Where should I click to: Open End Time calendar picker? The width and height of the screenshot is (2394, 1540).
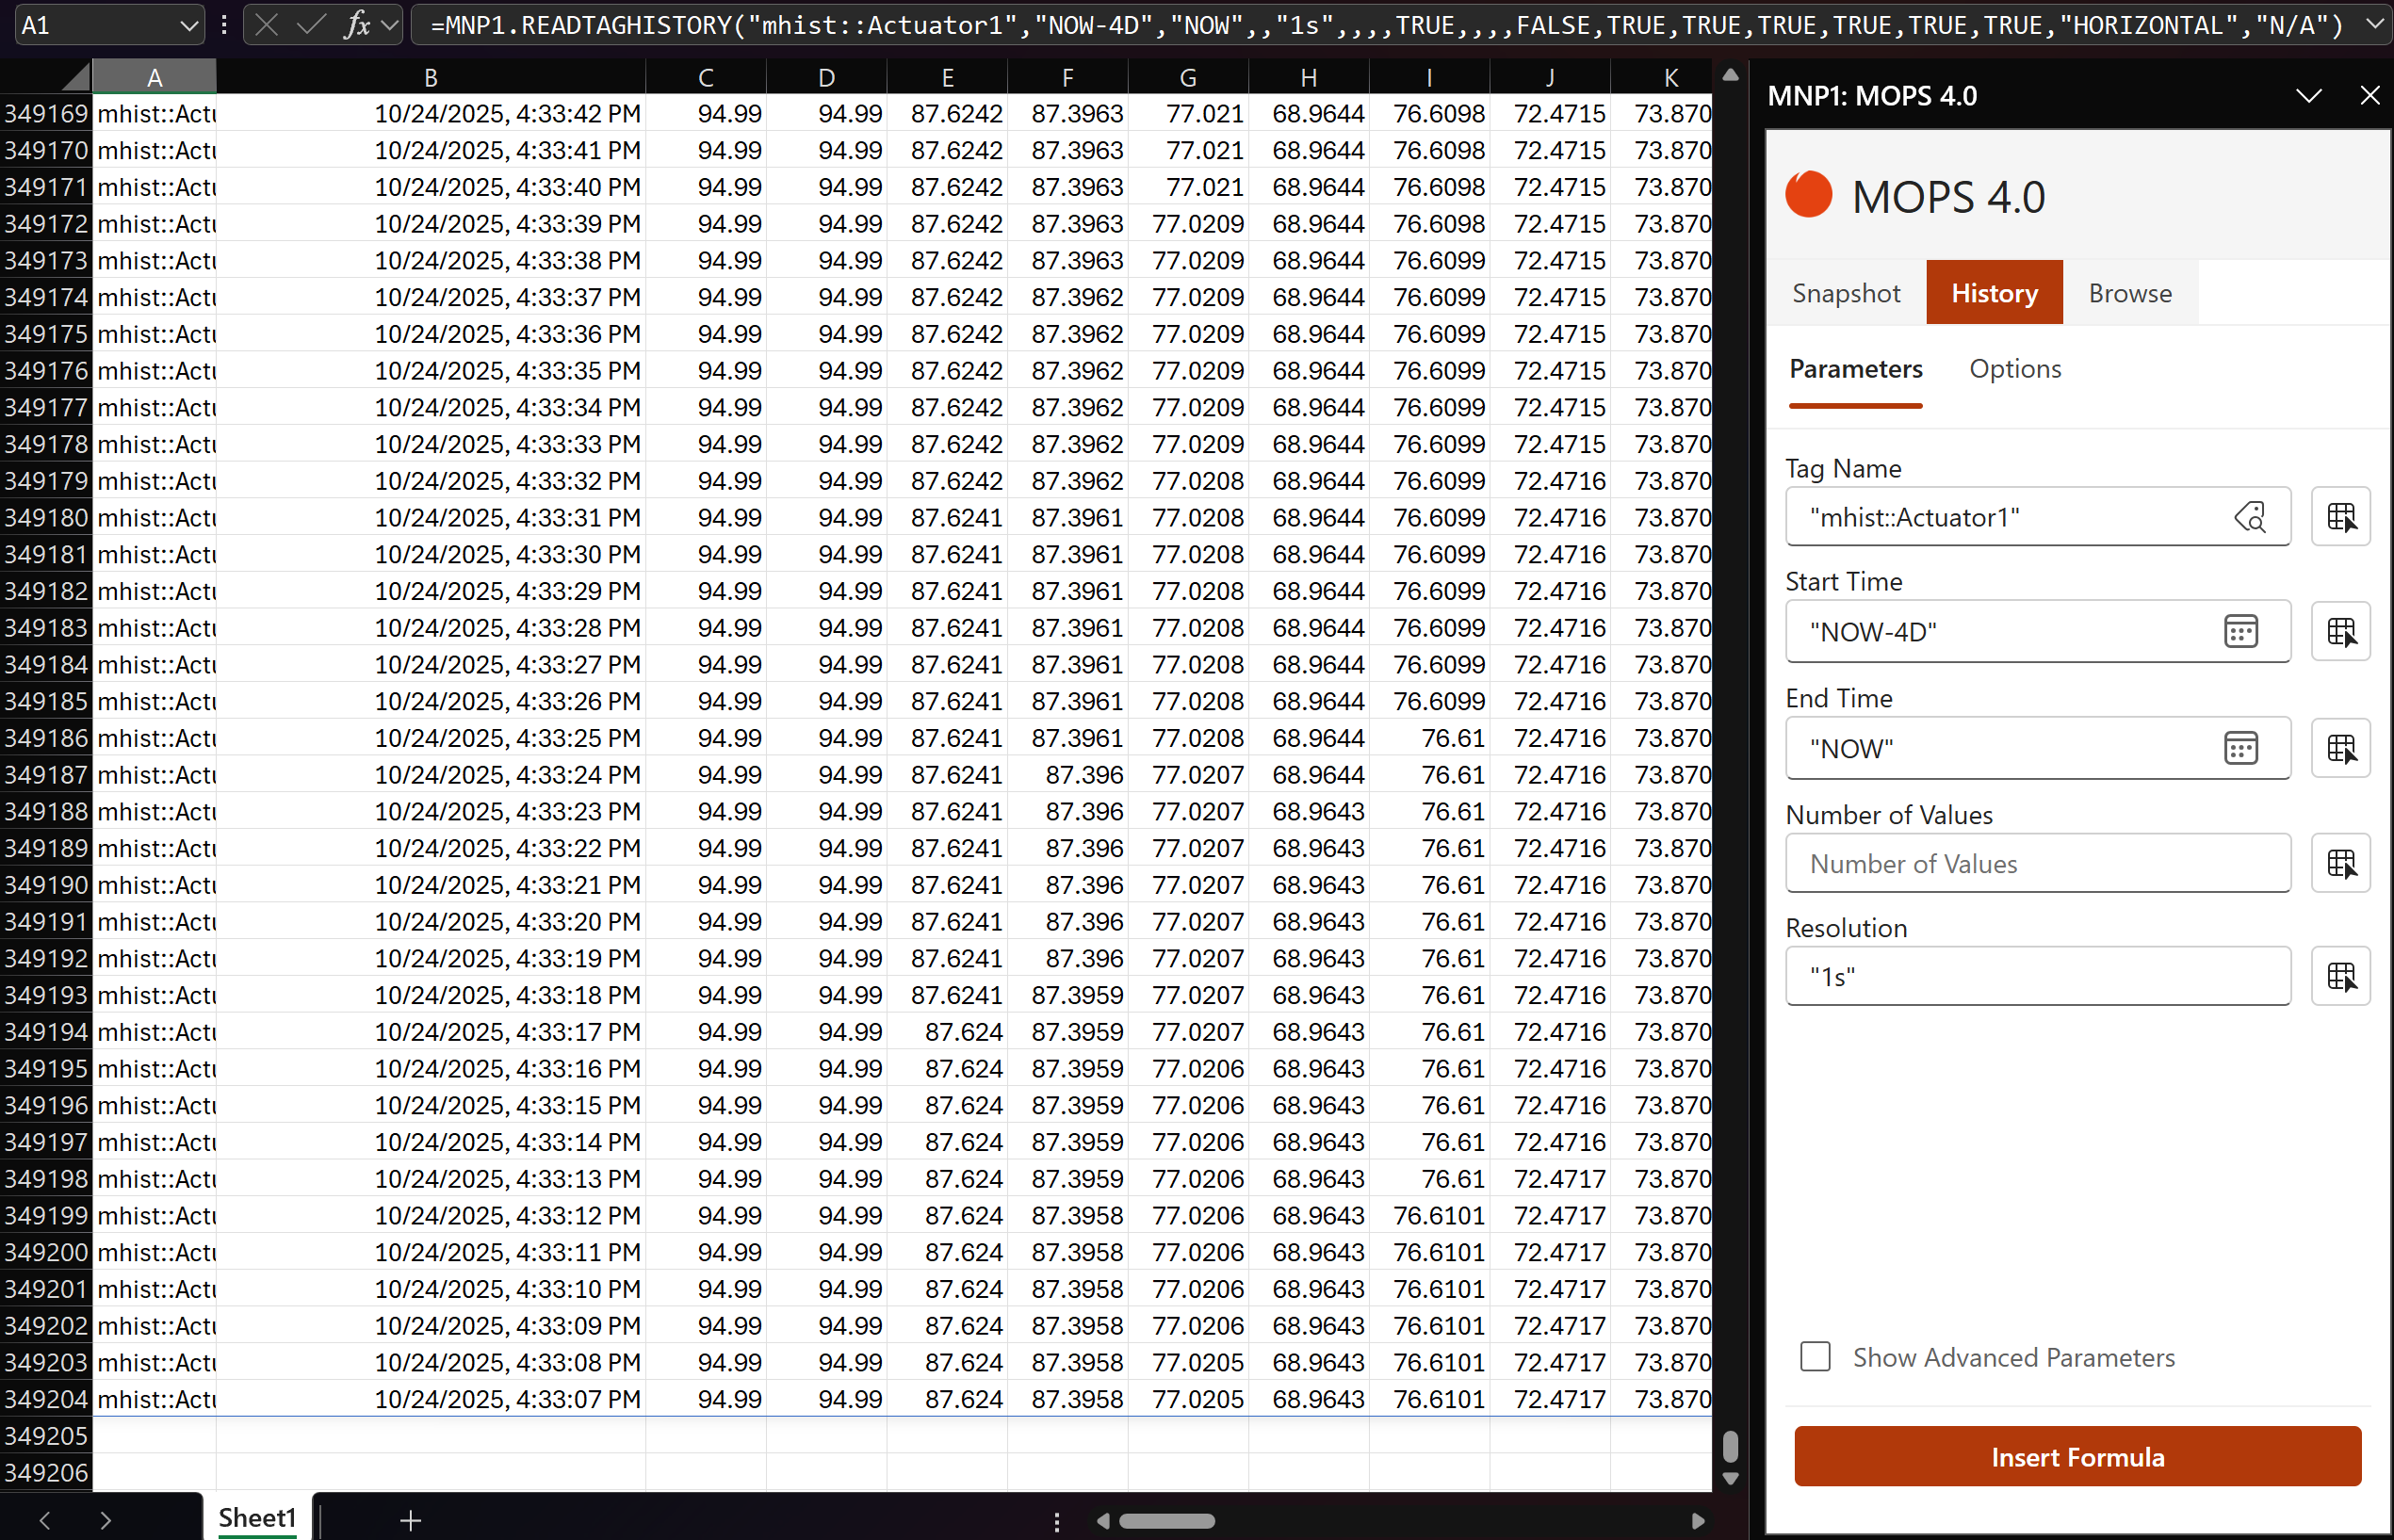pos(2241,748)
